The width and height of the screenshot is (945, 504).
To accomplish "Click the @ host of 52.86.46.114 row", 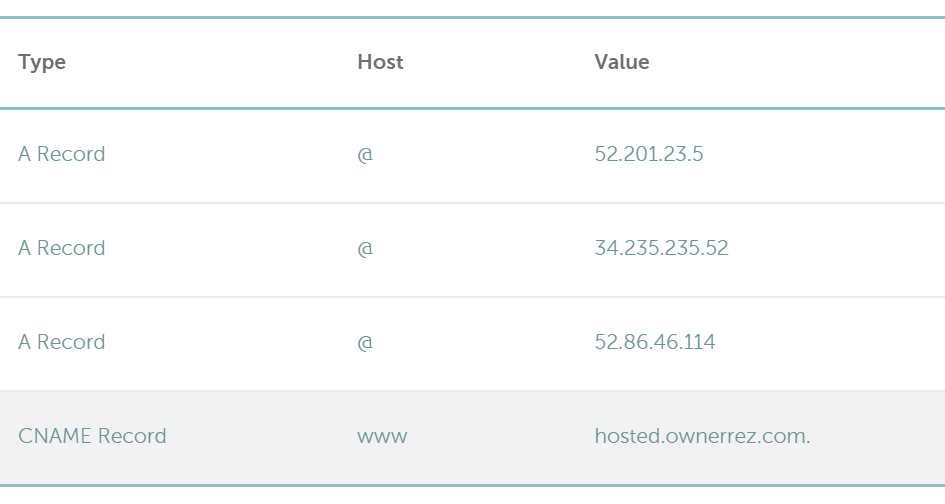I will pos(365,343).
